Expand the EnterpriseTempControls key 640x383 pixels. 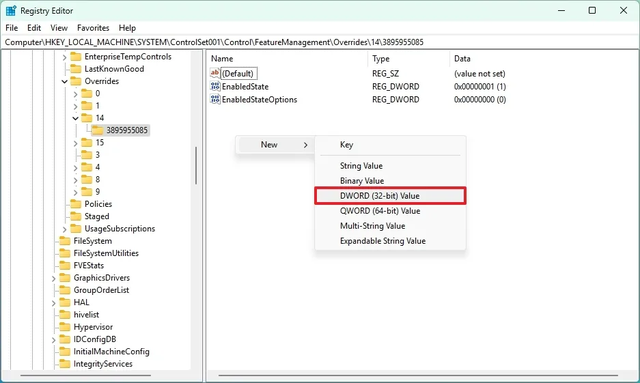click(64, 57)
